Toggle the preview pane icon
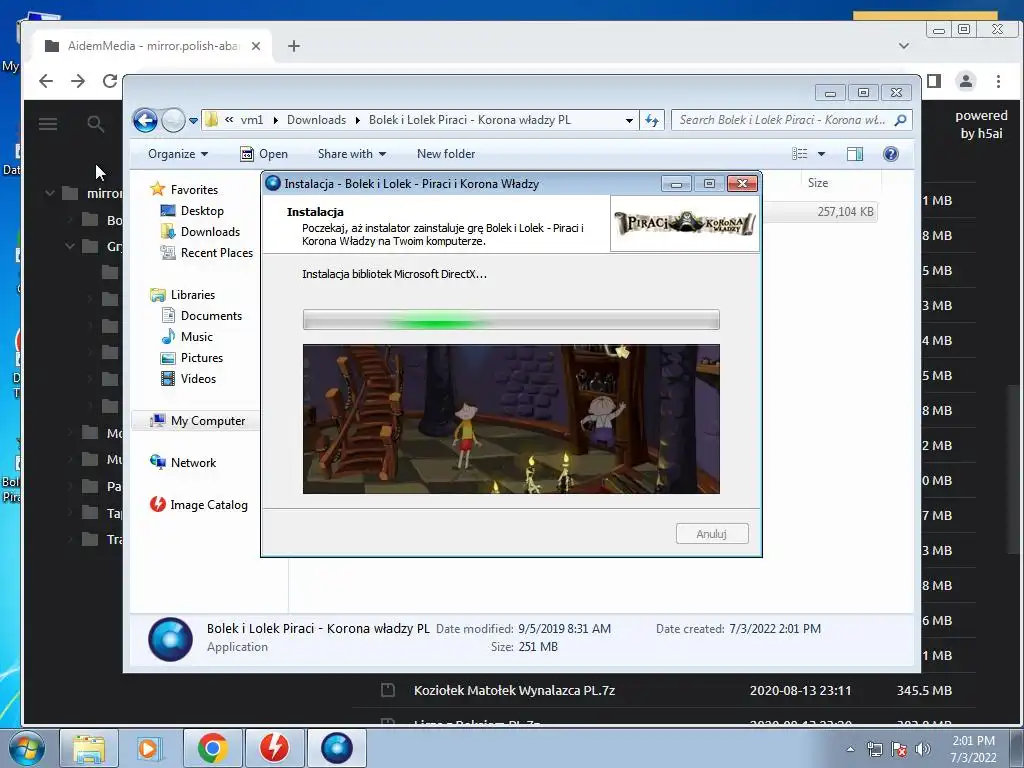 click(x=855, y=154)
